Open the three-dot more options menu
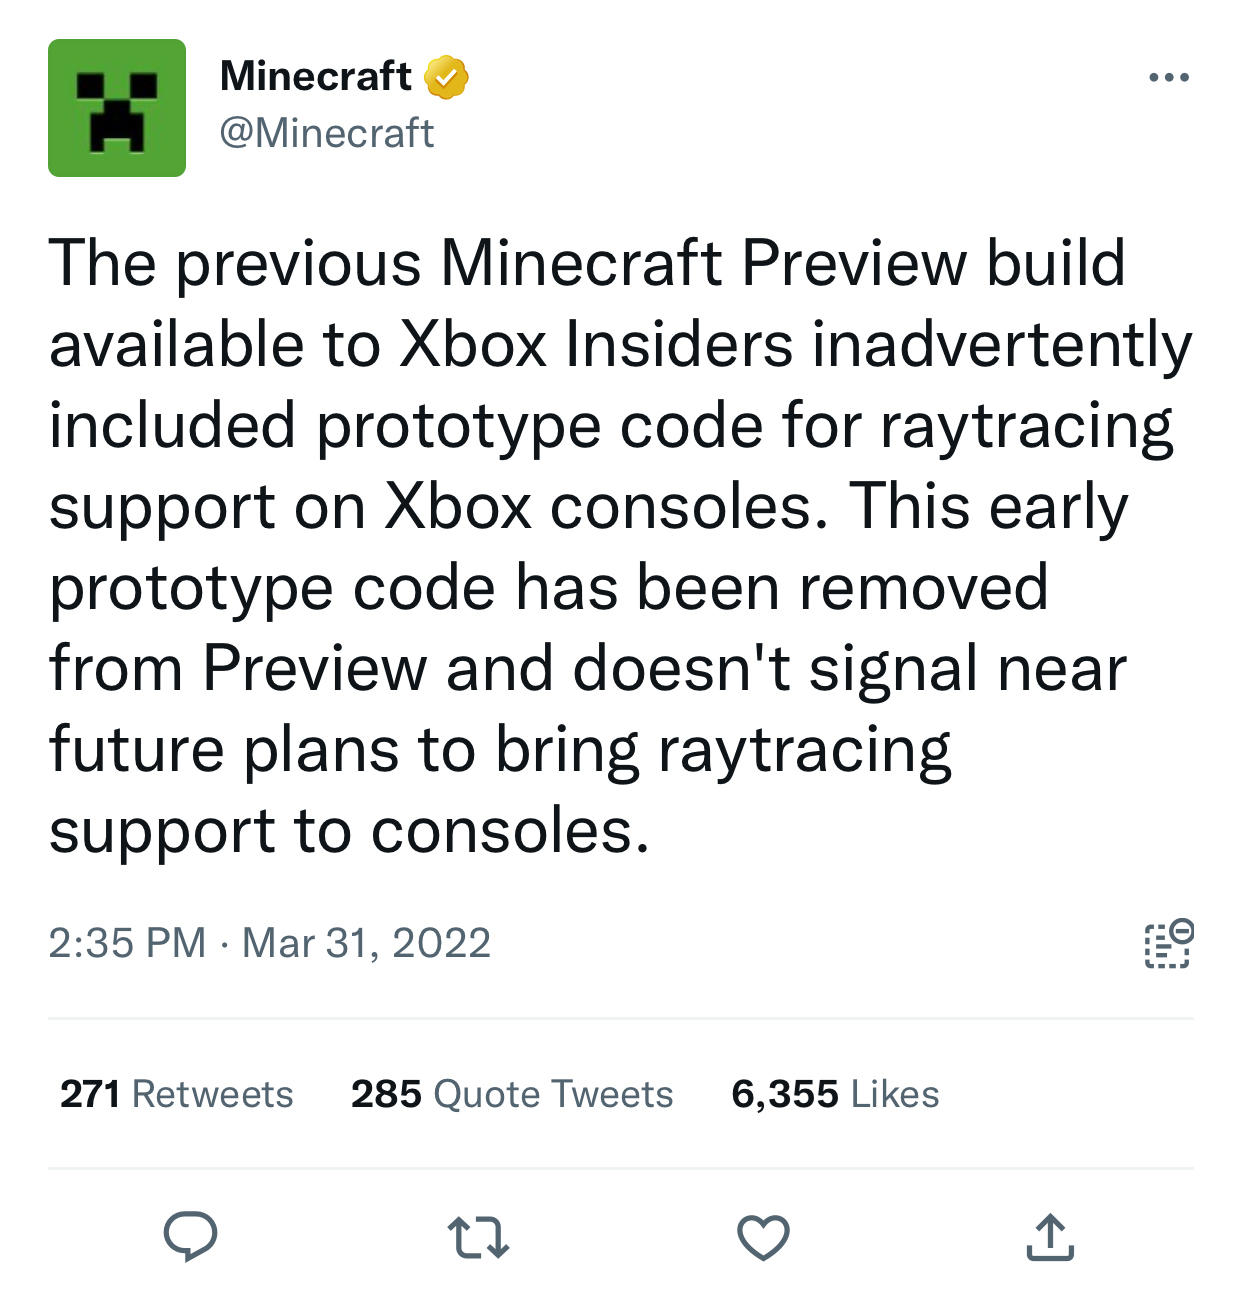 point(1169,77)
